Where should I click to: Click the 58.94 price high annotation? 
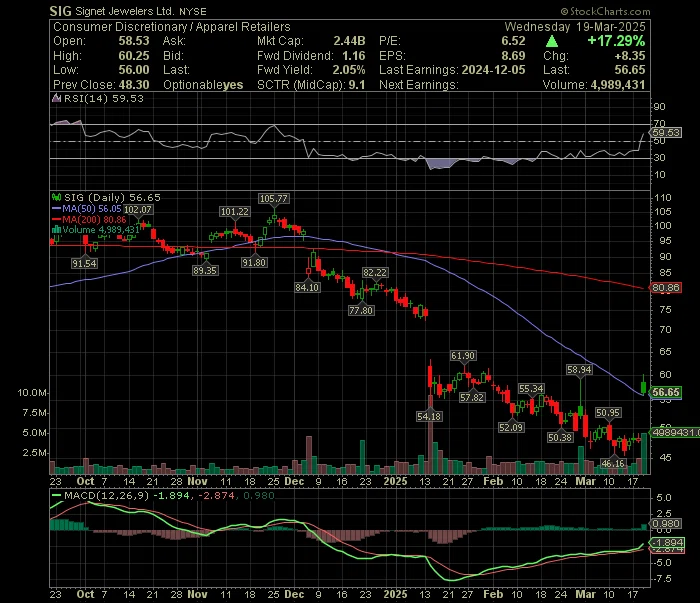579,370
